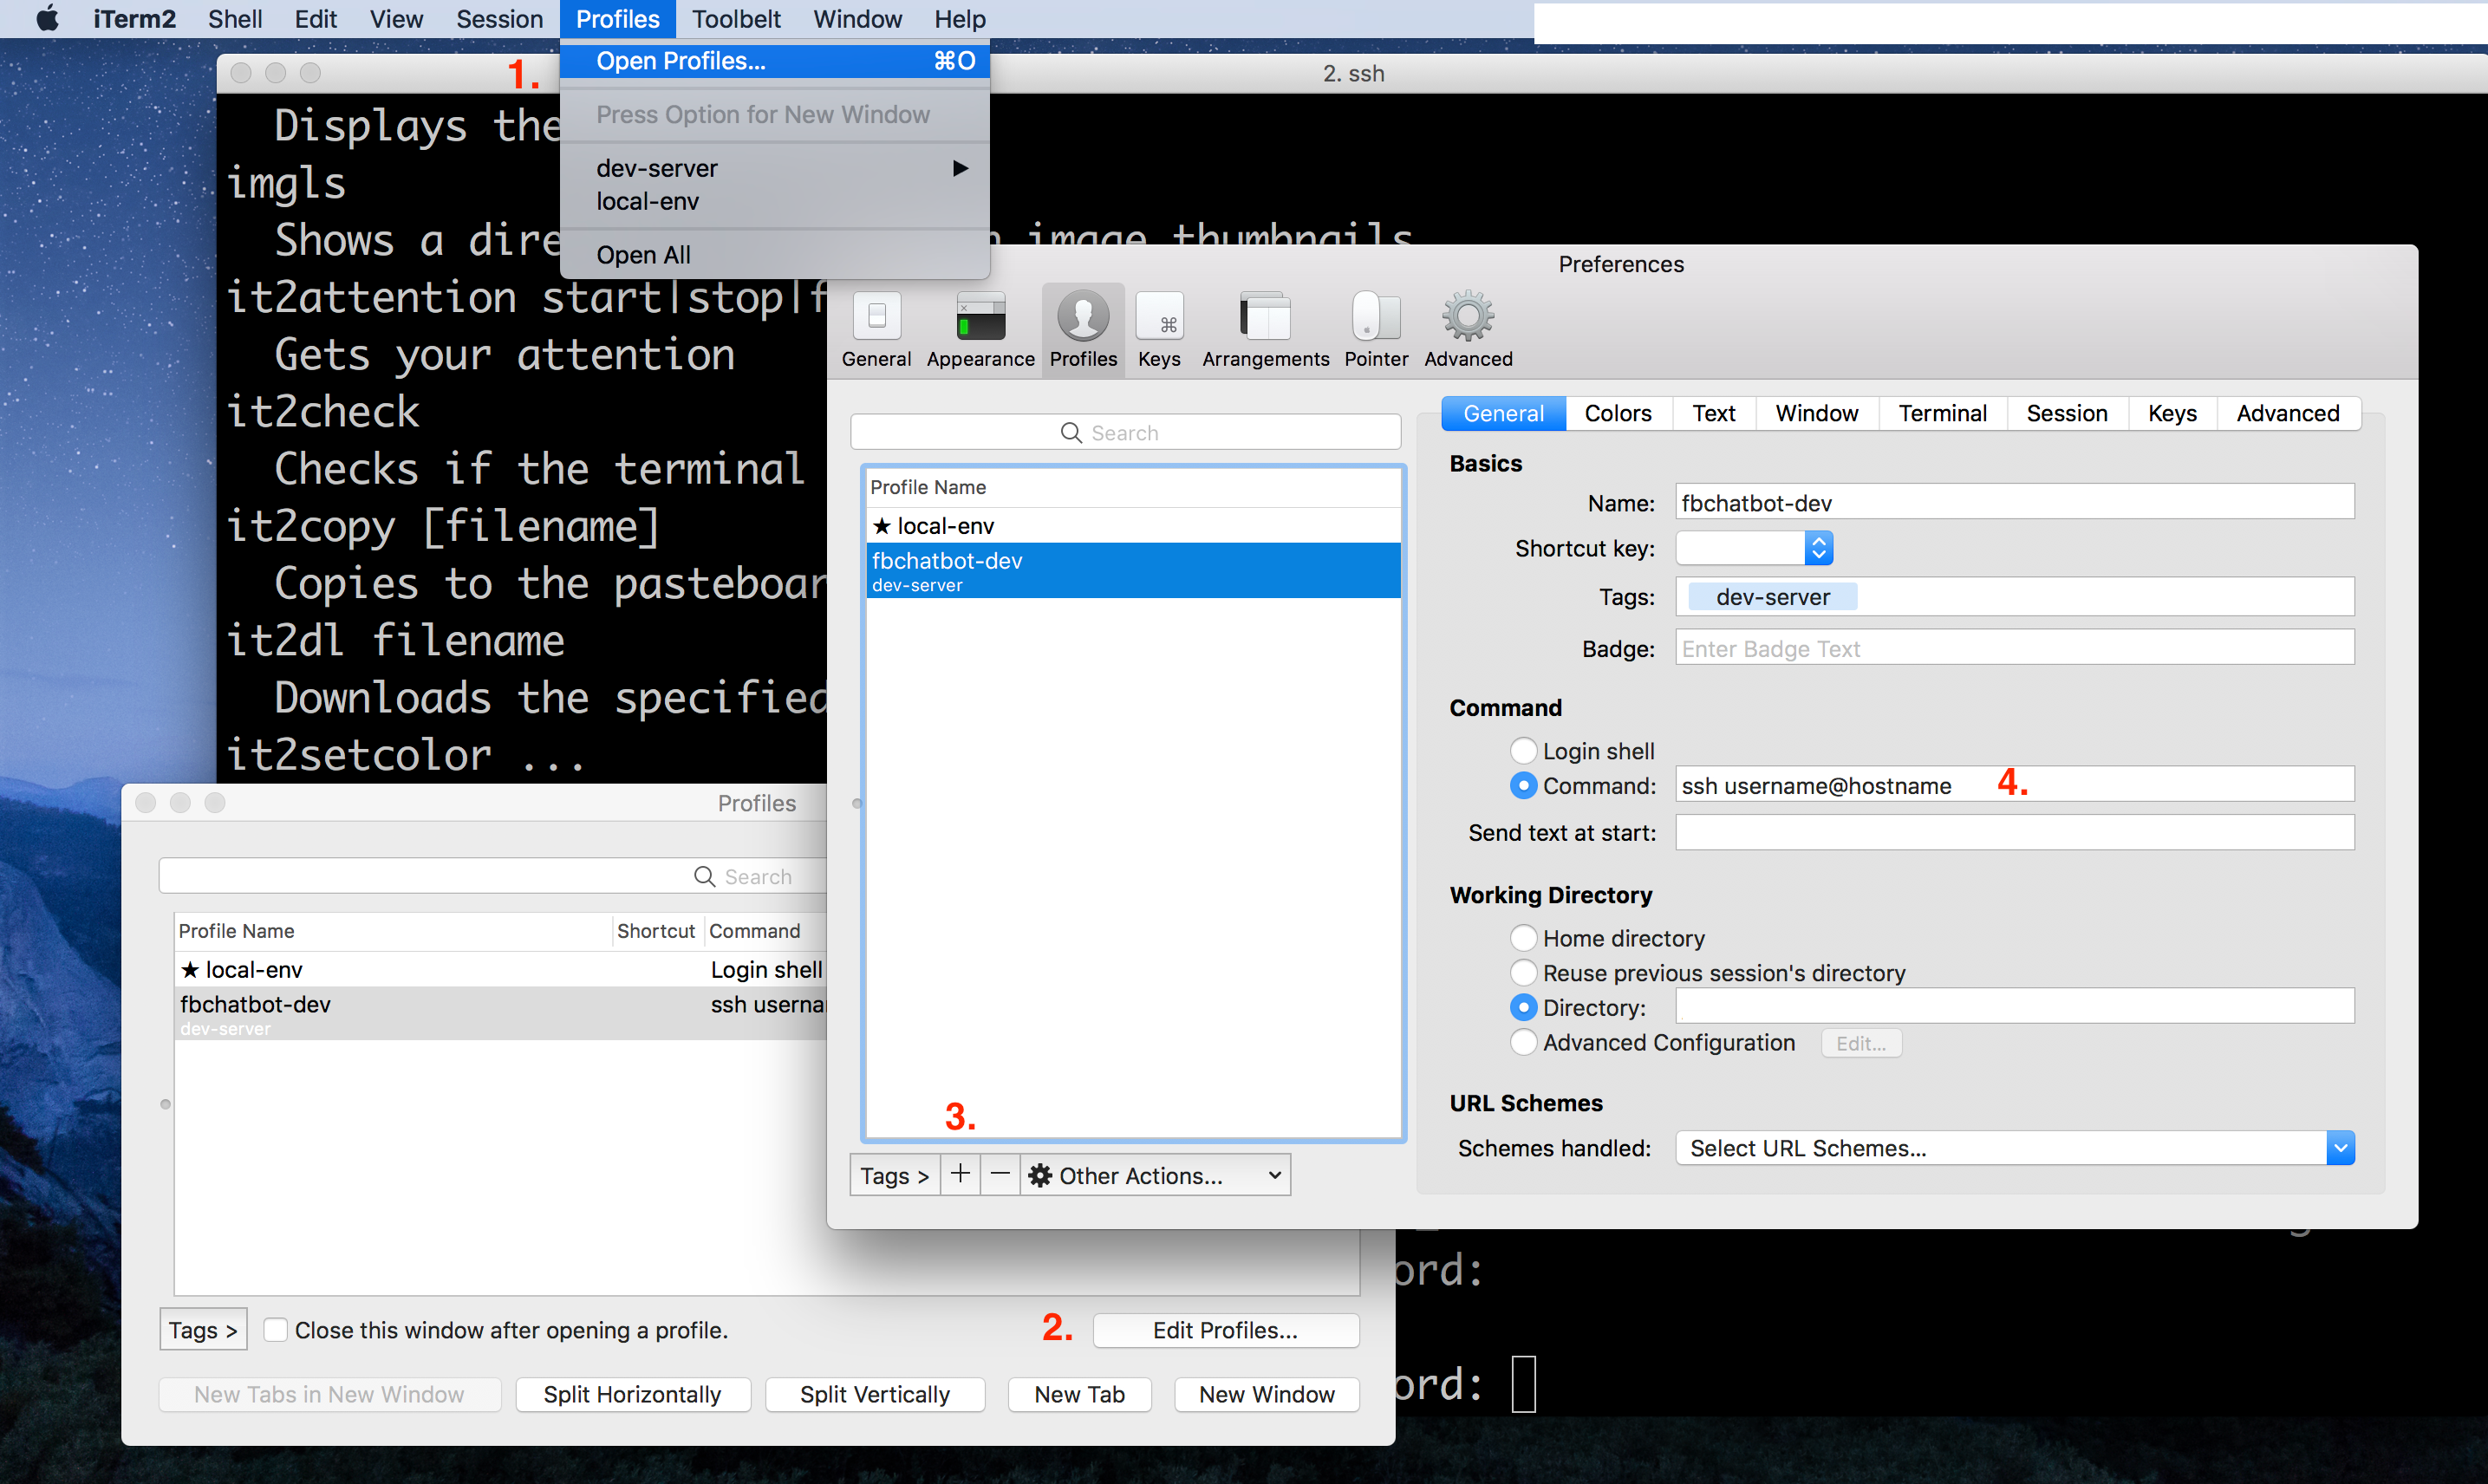Screen dimensions: 2488x1484
Task: Open Keys preferences toolbar icon
Action: pyautogui.click(x=1159, y=330)
